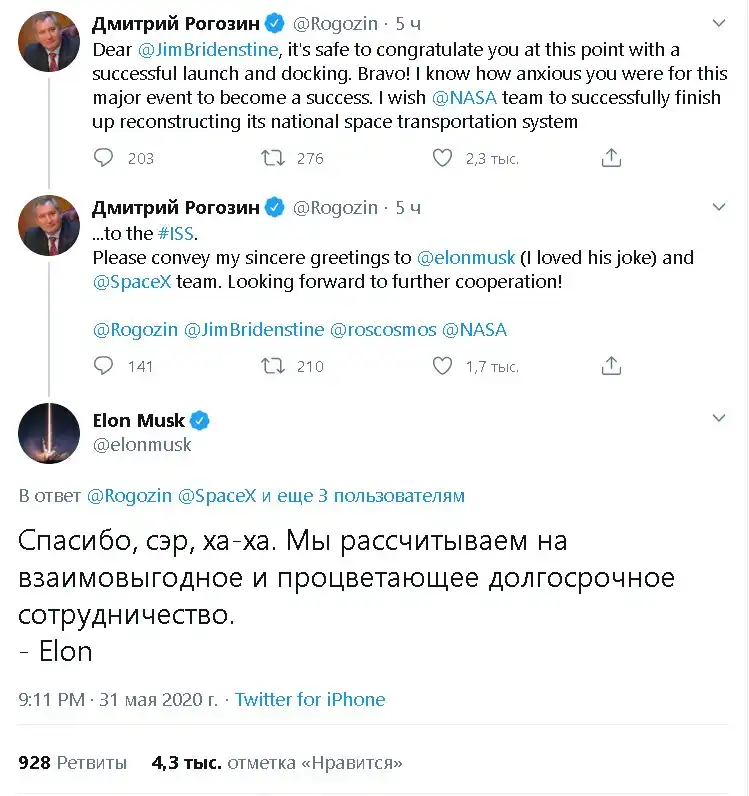Open the Twitter for iPhone source link
Image resolution: width=749 pixels, height=796 pixels.
(x=310, y=700)
